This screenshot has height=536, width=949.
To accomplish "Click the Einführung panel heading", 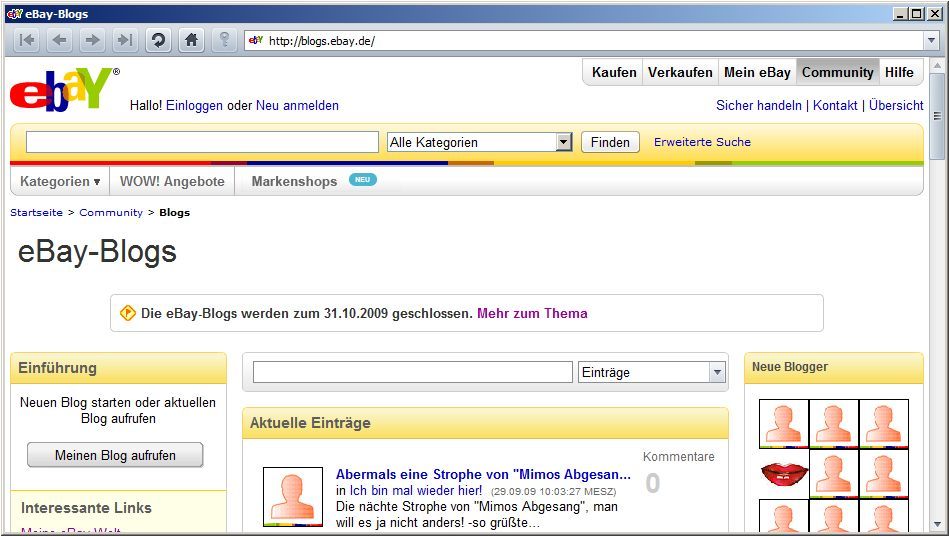I will tap(57, 368).
